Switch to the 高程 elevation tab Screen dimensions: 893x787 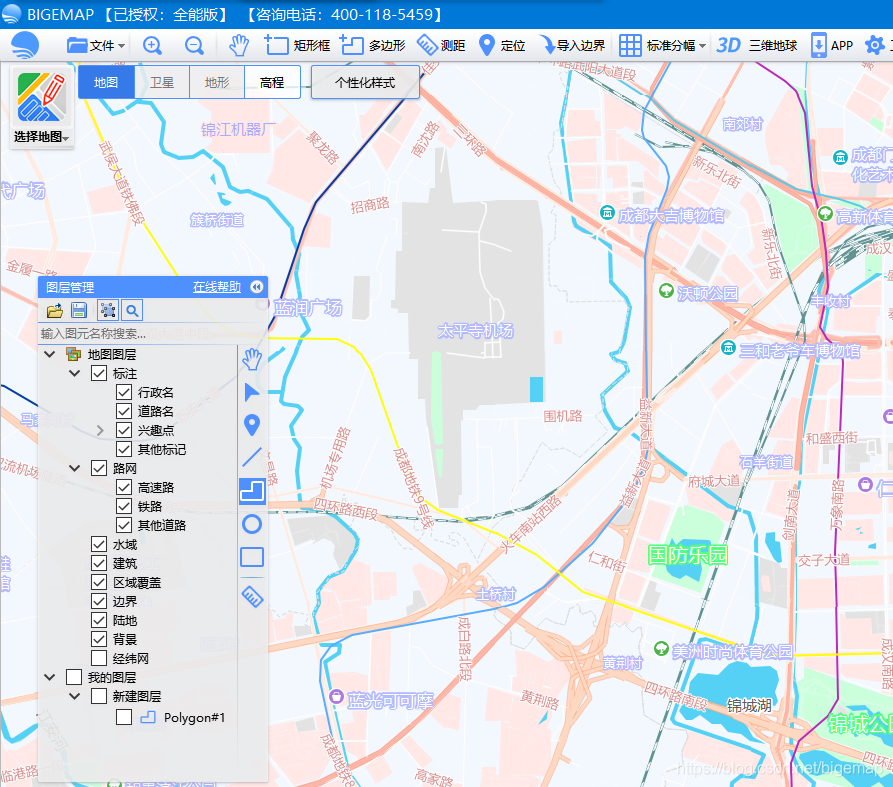272,83
